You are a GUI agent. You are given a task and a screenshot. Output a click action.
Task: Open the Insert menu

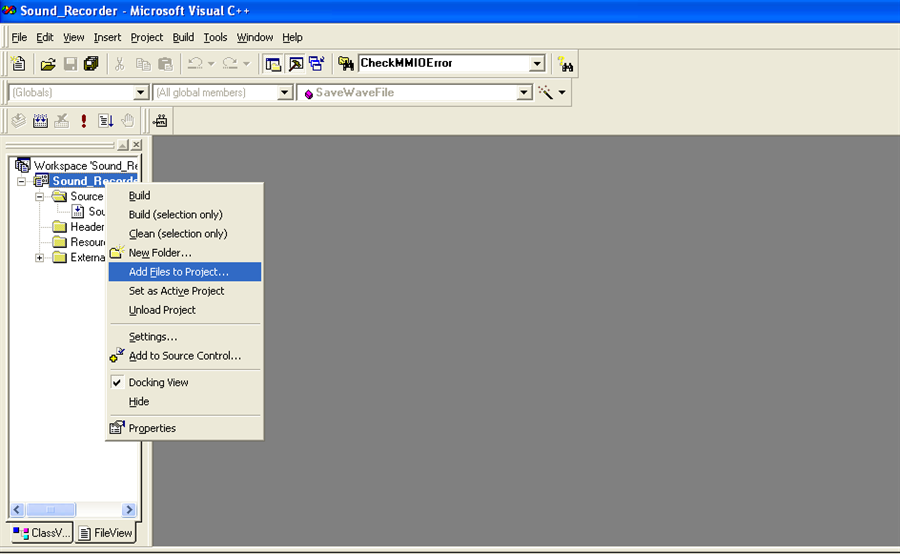click(x=107, y=37)
